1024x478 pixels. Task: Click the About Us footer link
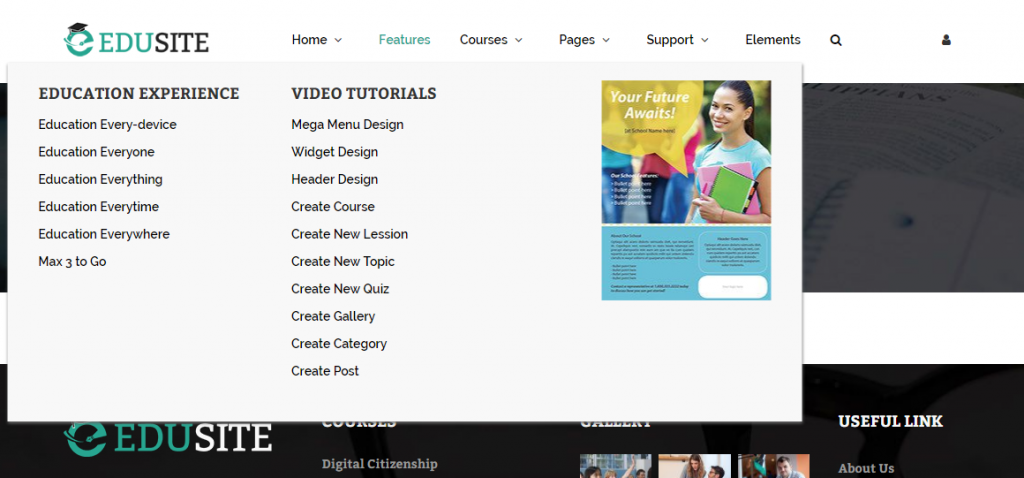click(866, 468)
